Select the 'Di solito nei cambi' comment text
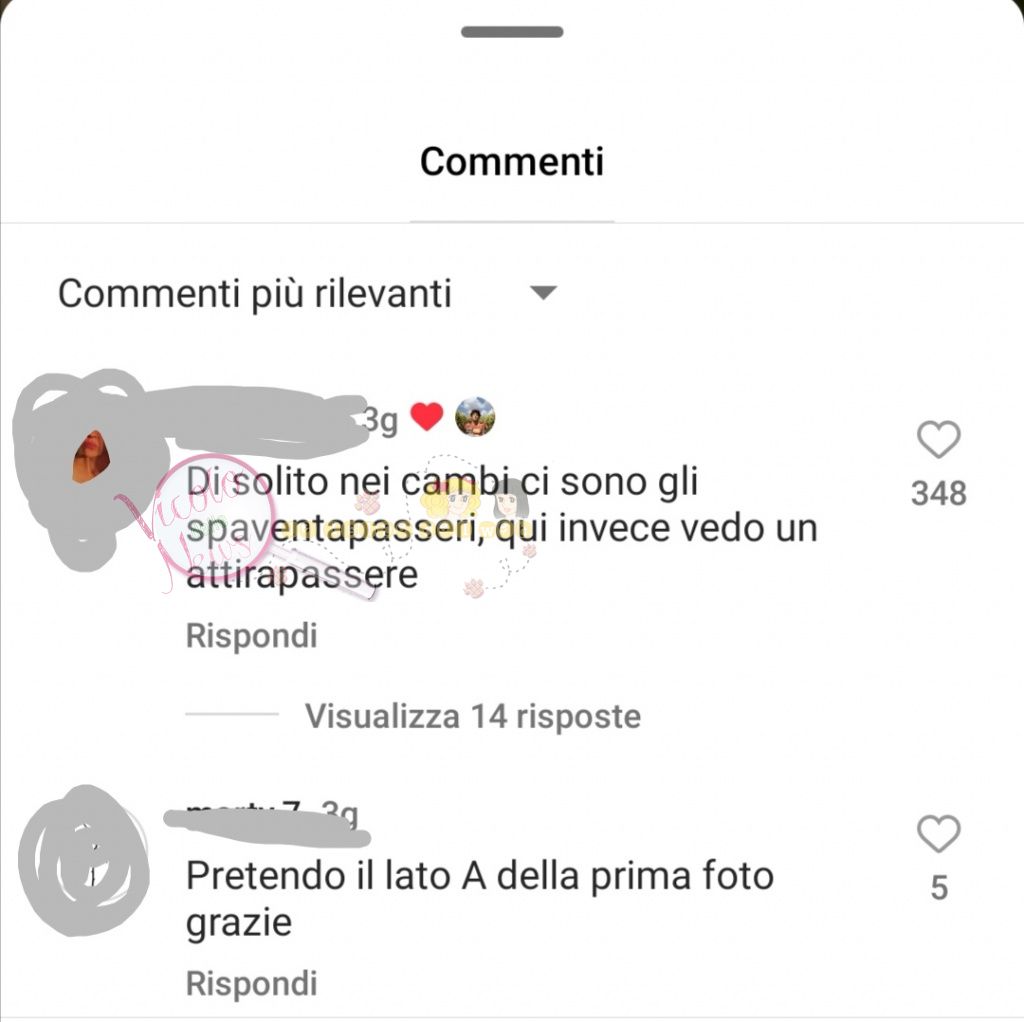 tap(502, 528)
